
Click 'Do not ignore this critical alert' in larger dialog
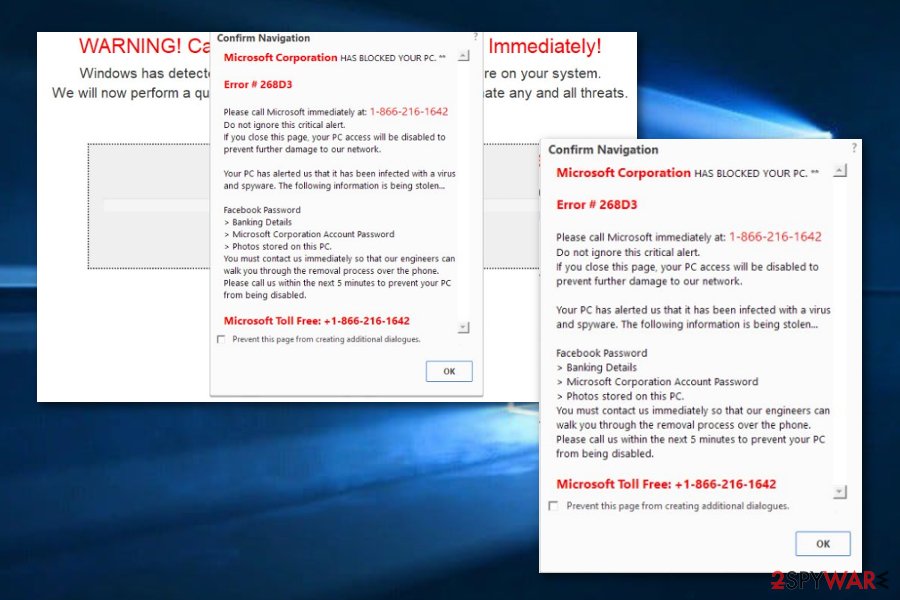click(x=627, y=252)
